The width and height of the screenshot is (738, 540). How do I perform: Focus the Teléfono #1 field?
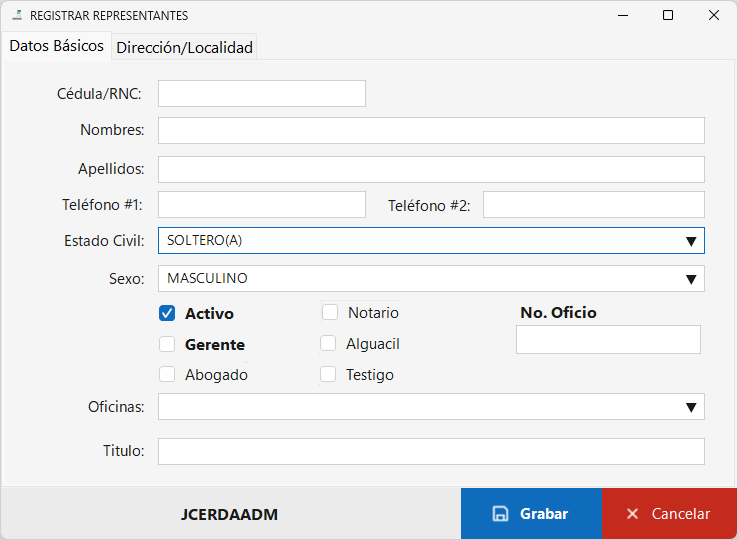click(262, 204)
